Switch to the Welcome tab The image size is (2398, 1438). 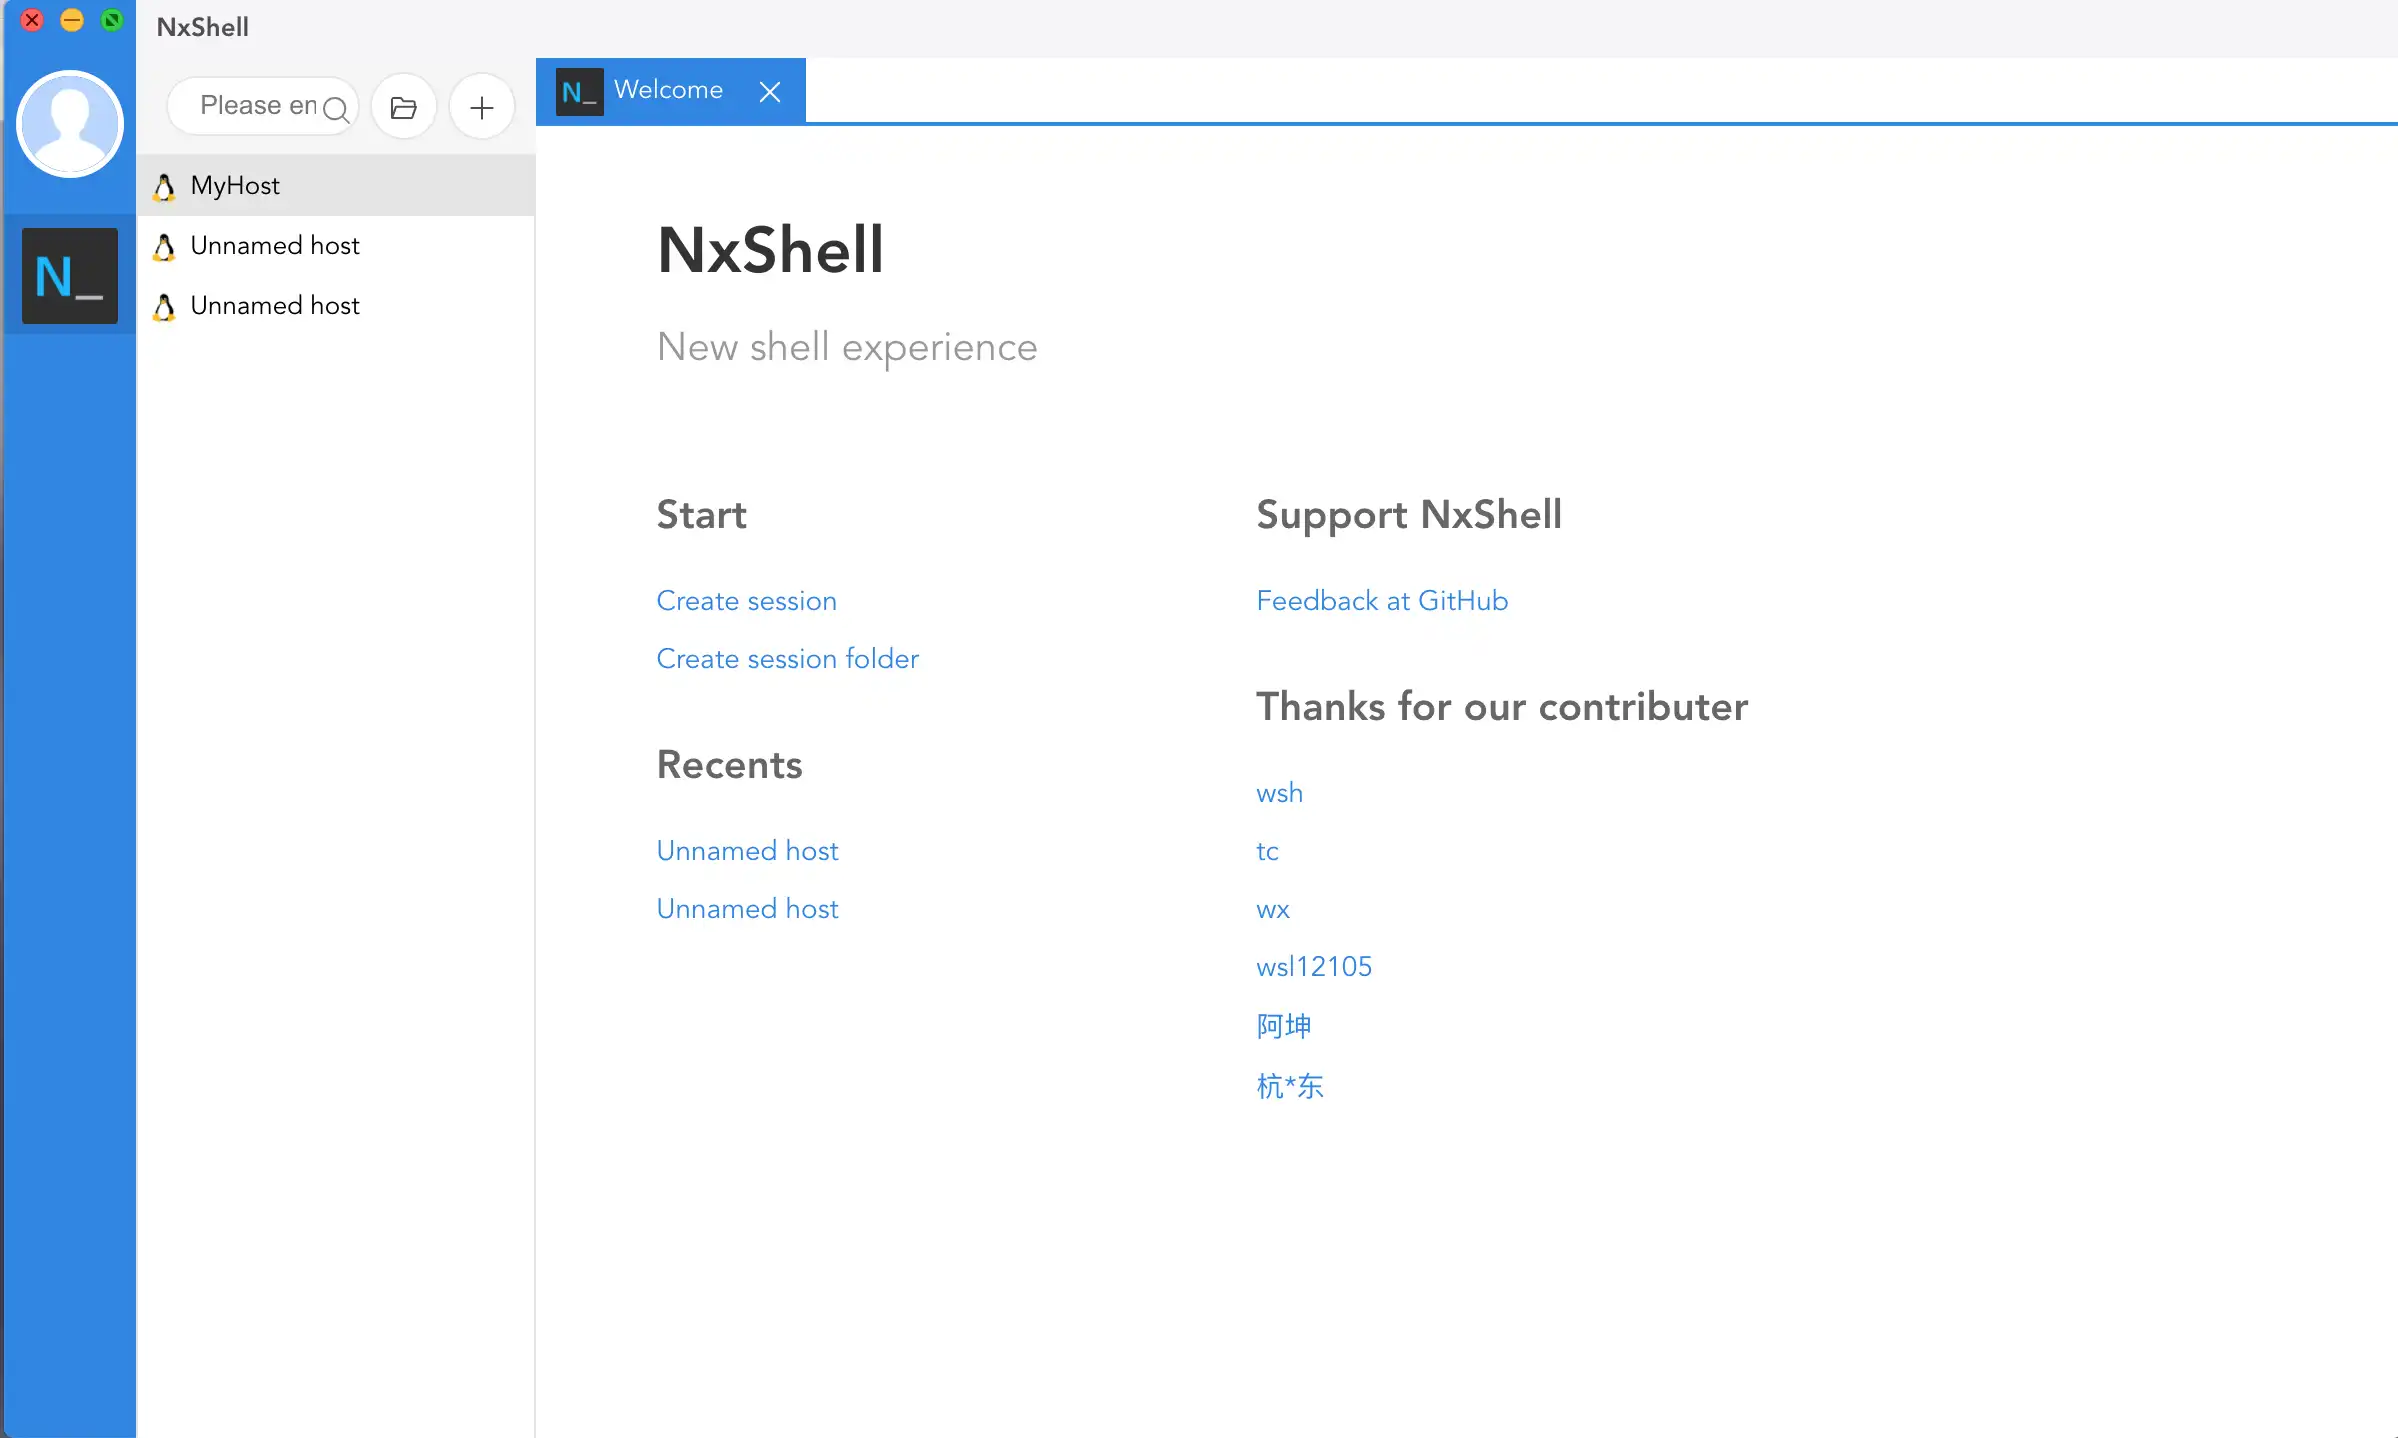click(668, 90)
